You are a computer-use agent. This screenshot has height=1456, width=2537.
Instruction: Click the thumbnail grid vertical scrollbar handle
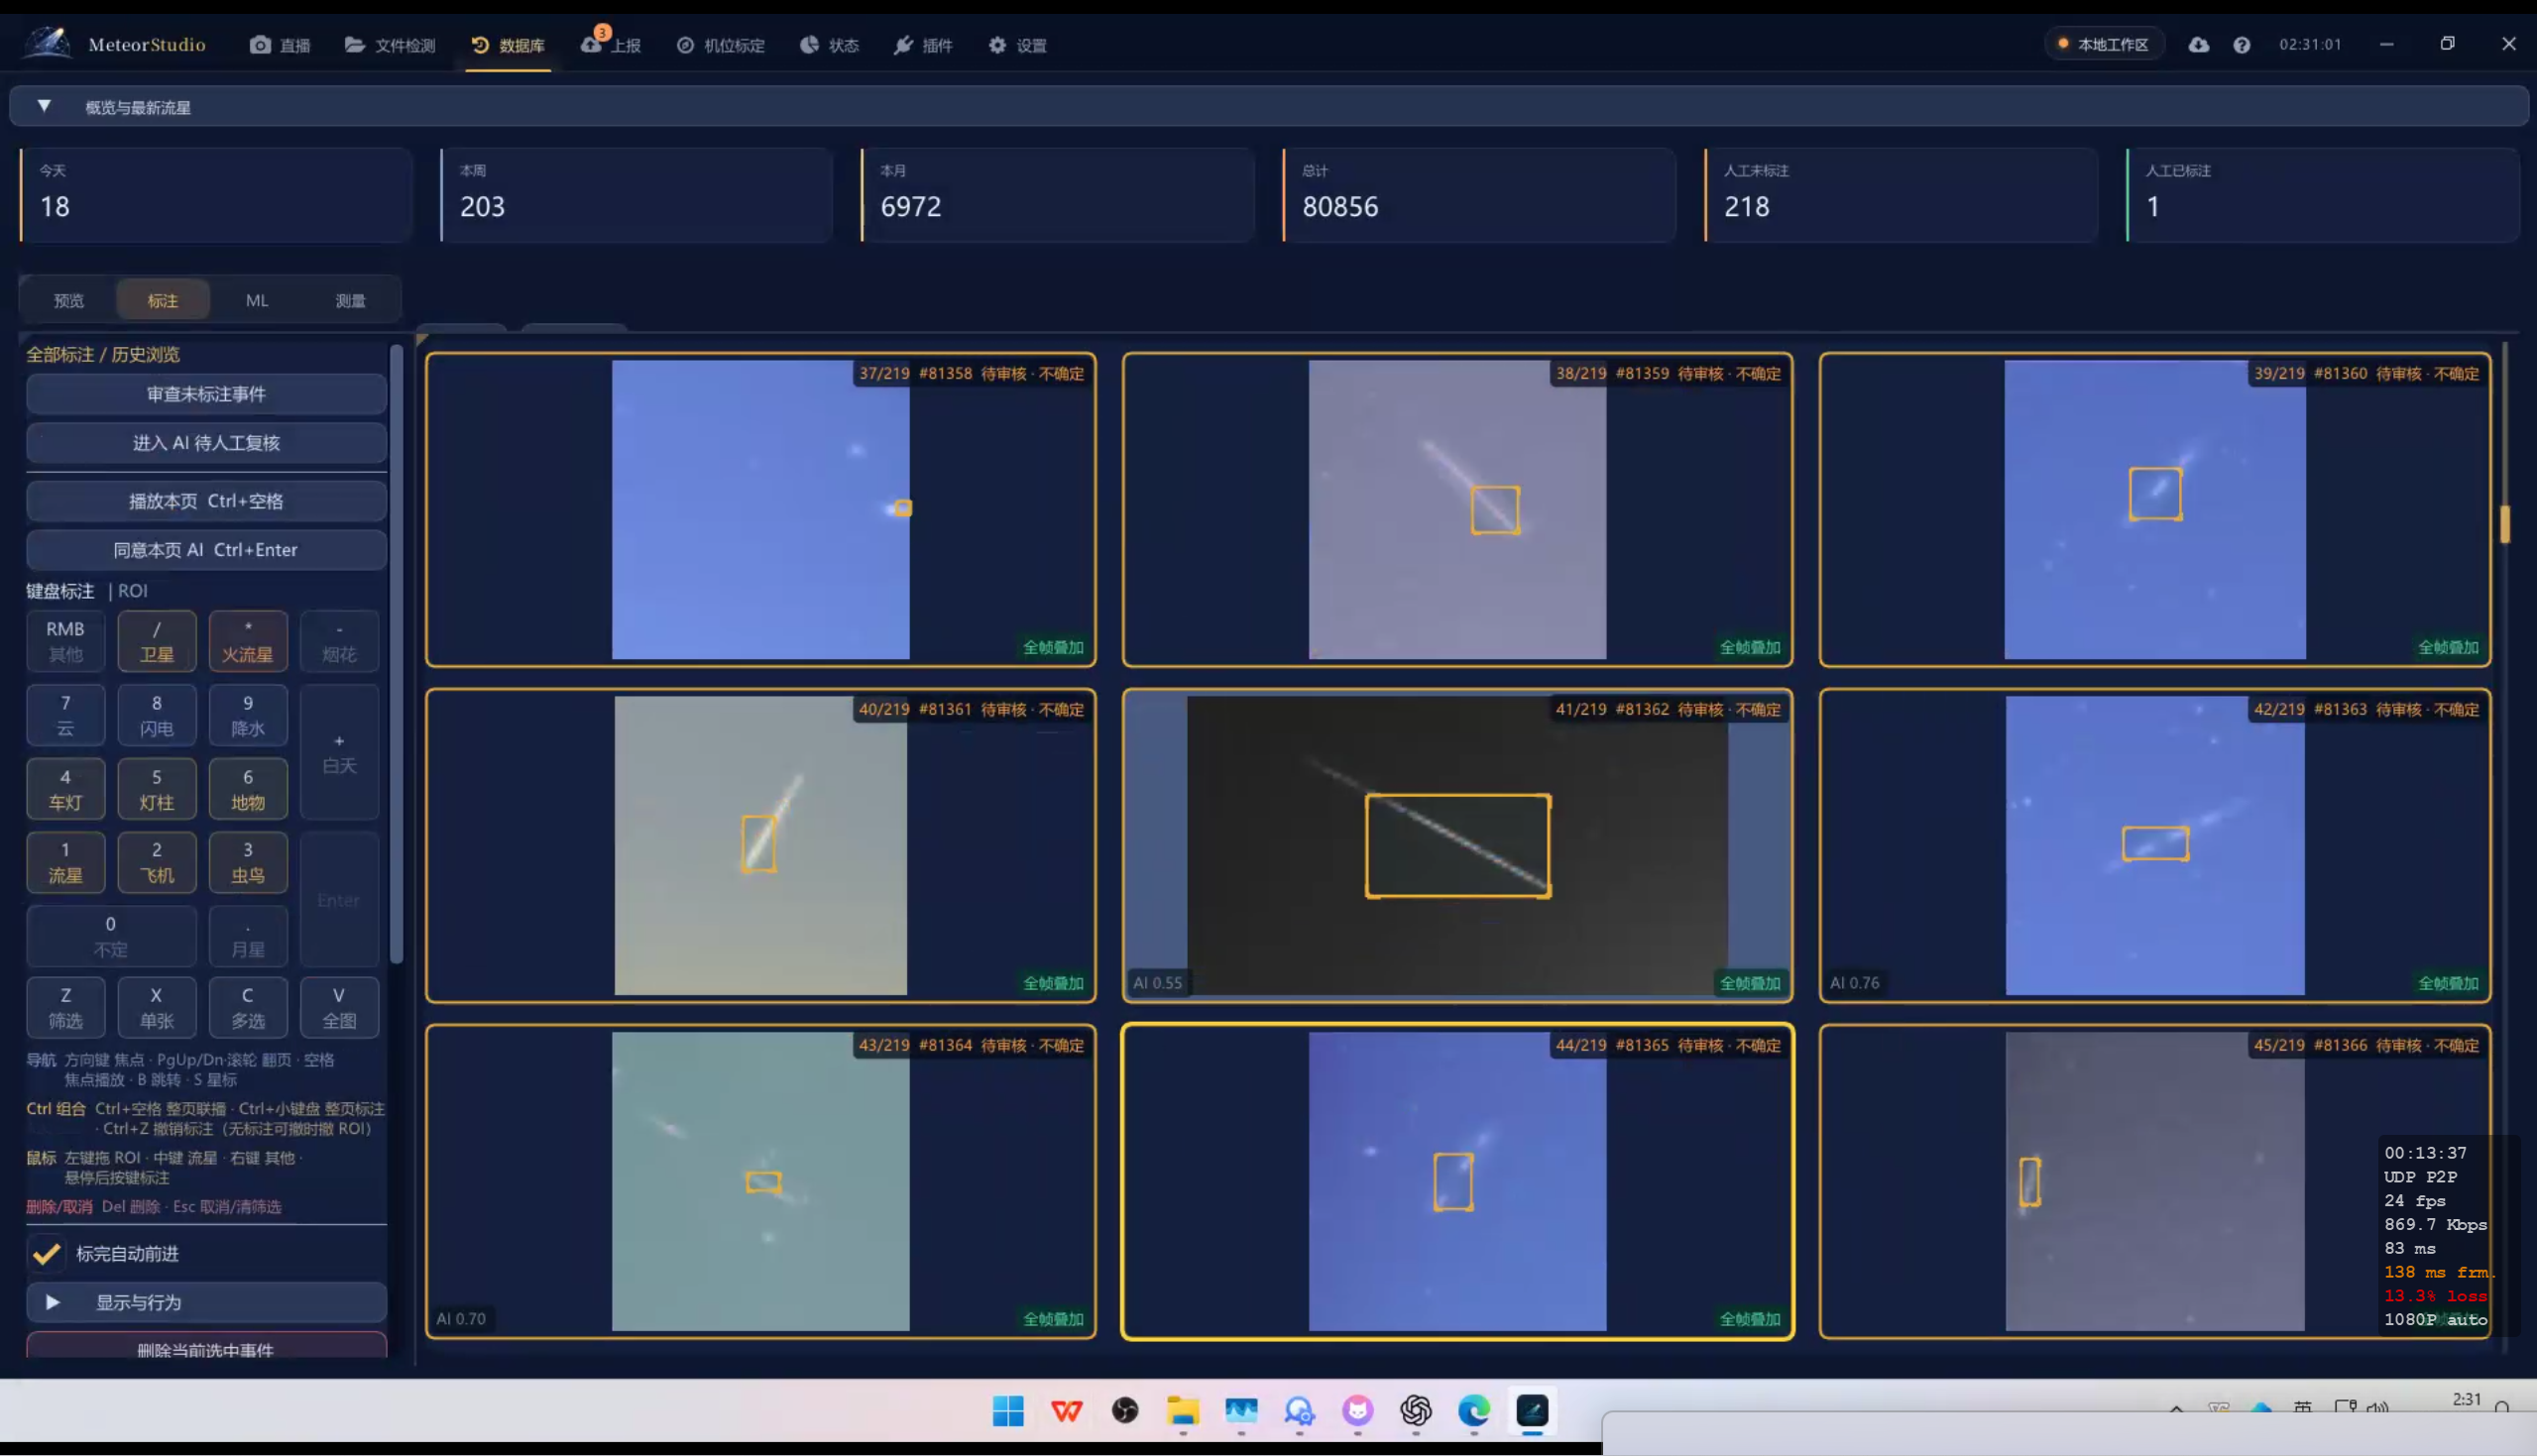pyautogui.click(x=2504, y=524)
